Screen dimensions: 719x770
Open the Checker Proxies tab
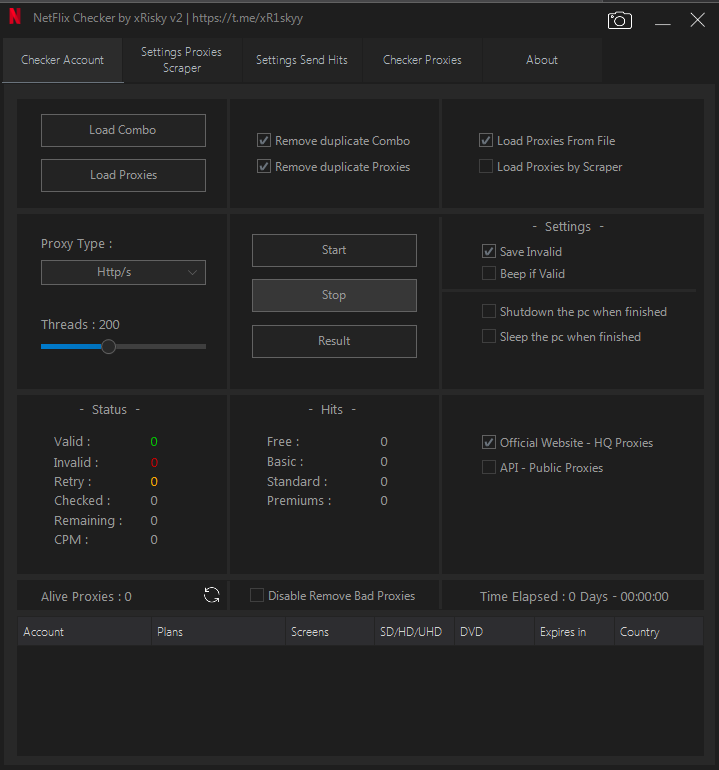[422, 60]
